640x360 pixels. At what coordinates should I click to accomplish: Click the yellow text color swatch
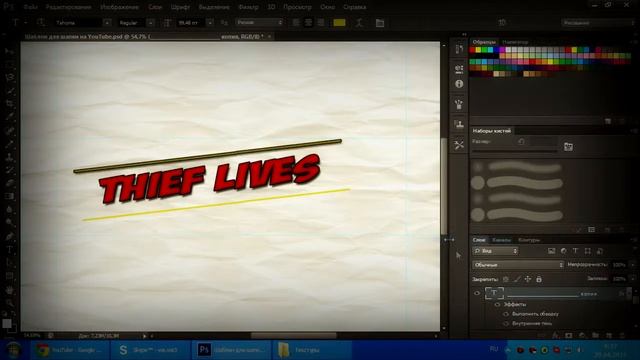(x=339, y=23)
